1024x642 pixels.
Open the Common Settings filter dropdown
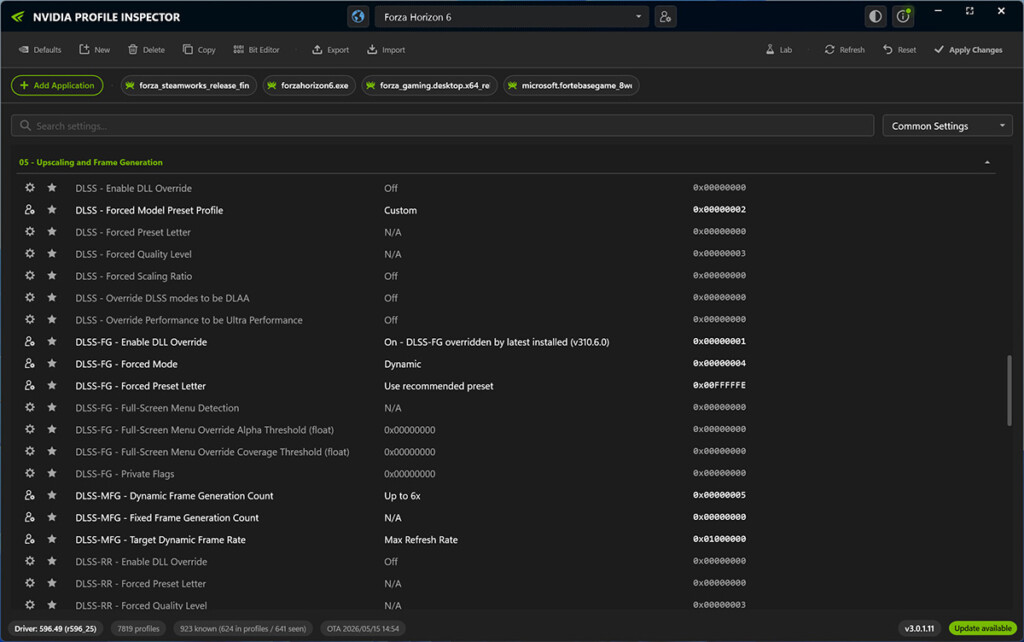pos(947,125)
